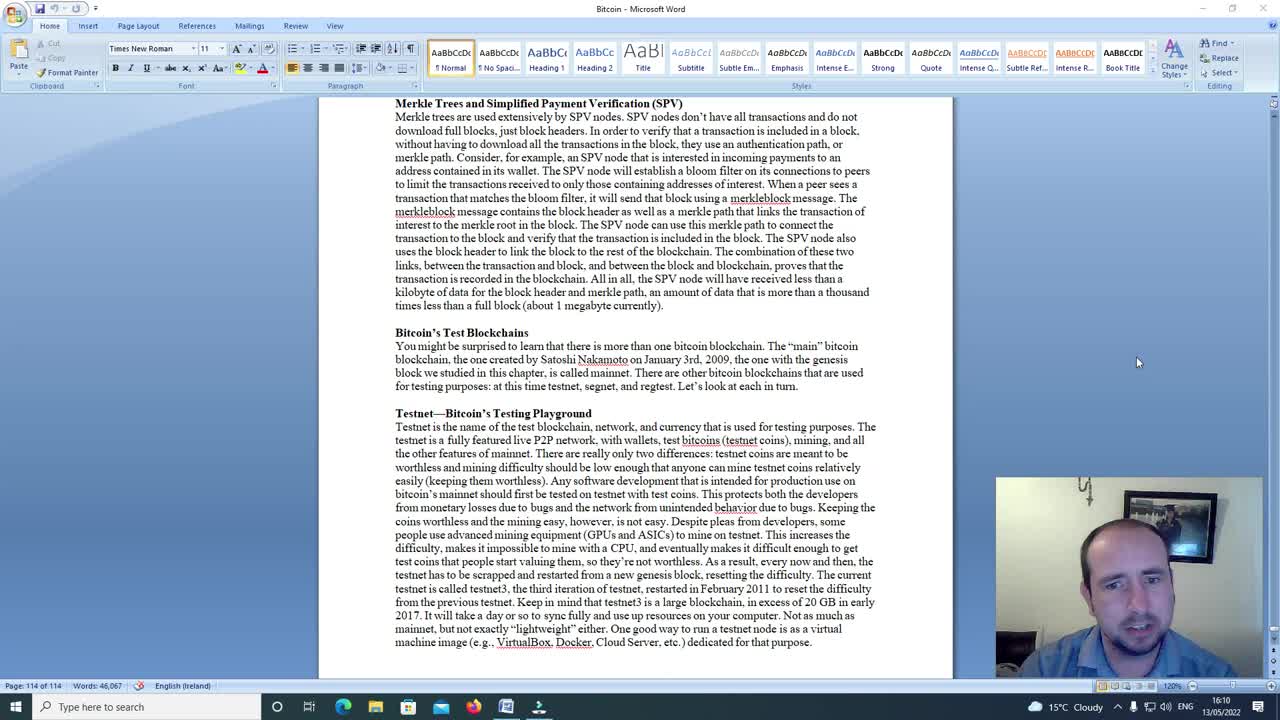The width and height of the screenshot is (1280, 720).
Task: Select Center alignment
Action: click(307, 68)
